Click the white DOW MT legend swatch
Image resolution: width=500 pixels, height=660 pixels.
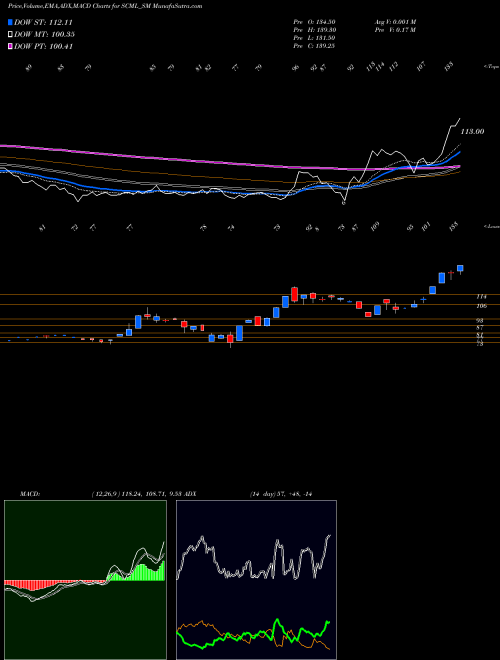[10, 35]
